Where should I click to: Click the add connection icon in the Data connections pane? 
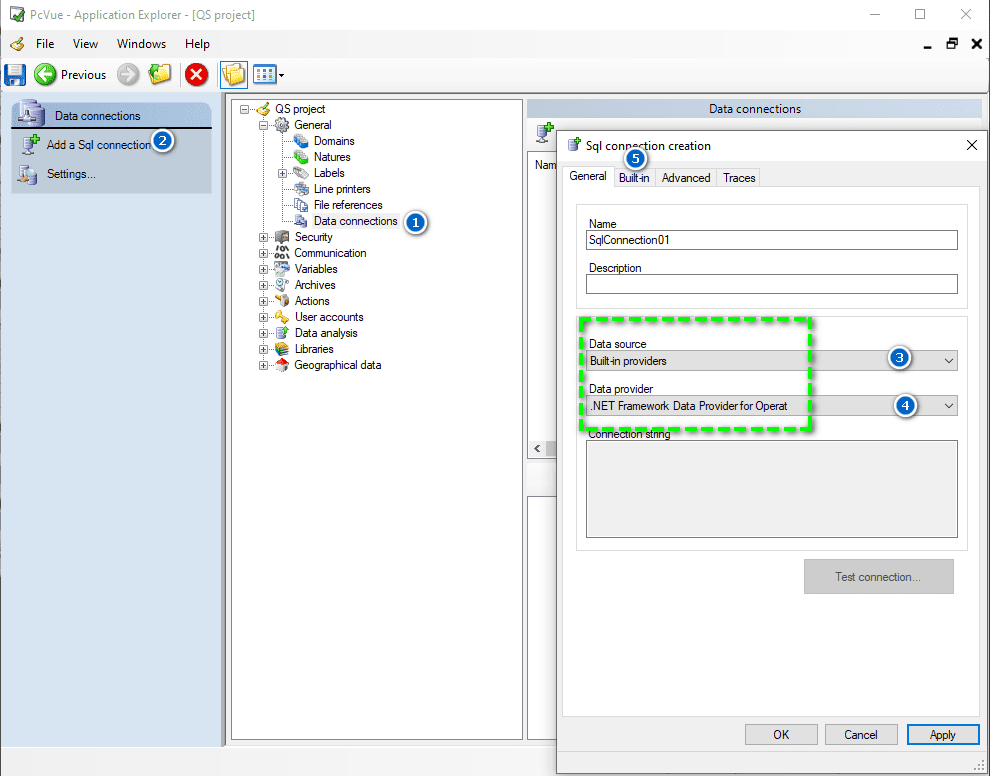[544, 132]
